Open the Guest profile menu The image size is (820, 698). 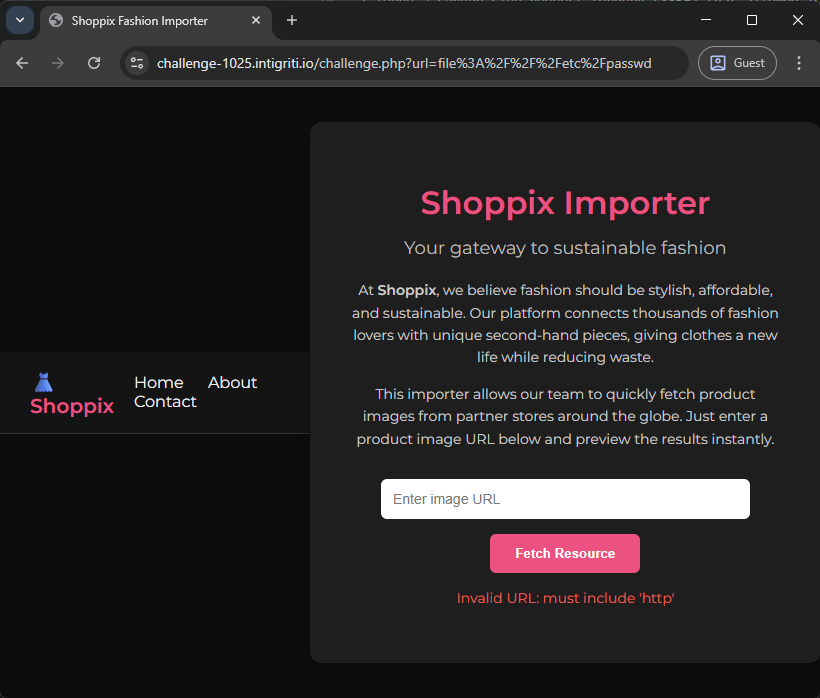(737, 63)
